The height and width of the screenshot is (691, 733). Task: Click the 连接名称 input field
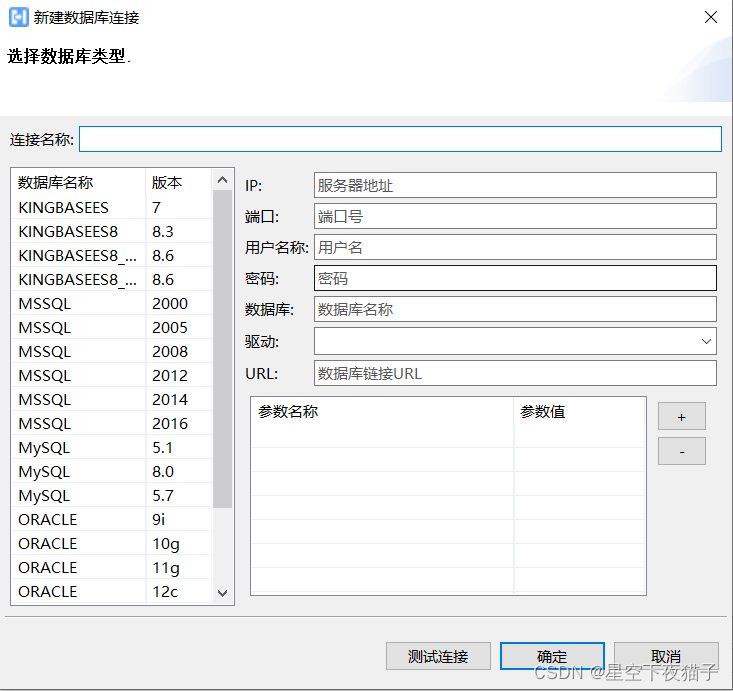(400, 139)
